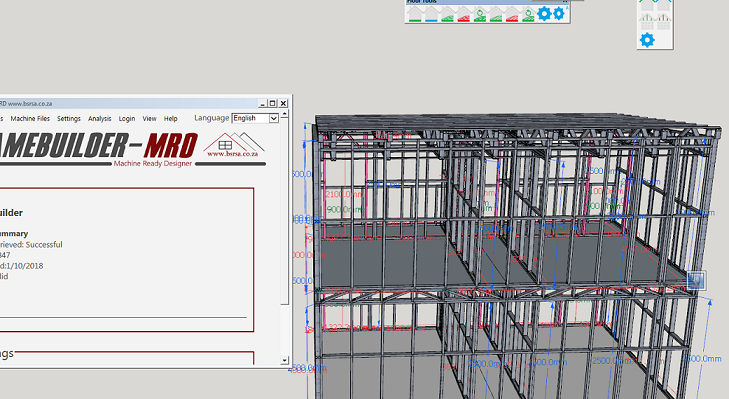Open the Language dropdown showing English
729x399 pixels.
coord(255,118)
